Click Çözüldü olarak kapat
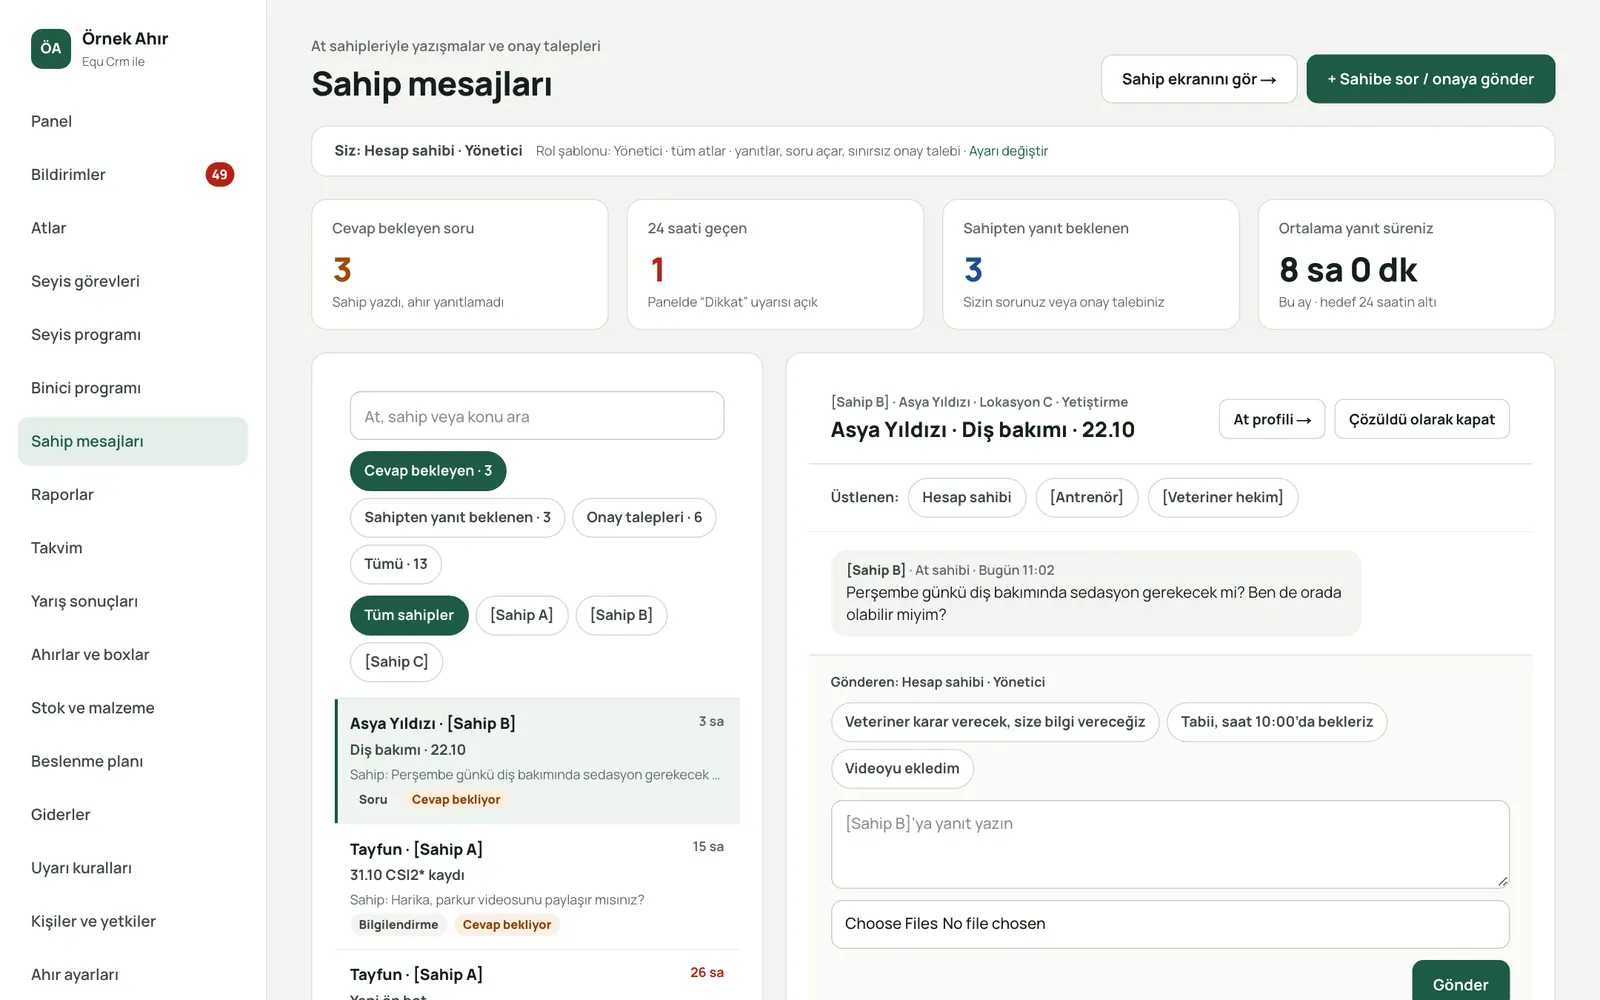 click(1422, 419)
